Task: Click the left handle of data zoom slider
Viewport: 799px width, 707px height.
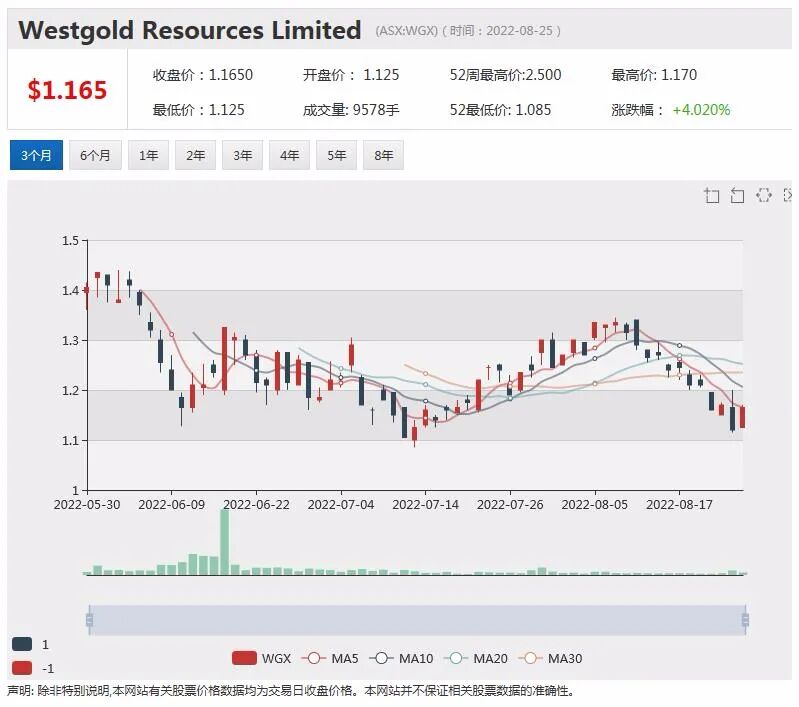Action: tap(90, 620)
